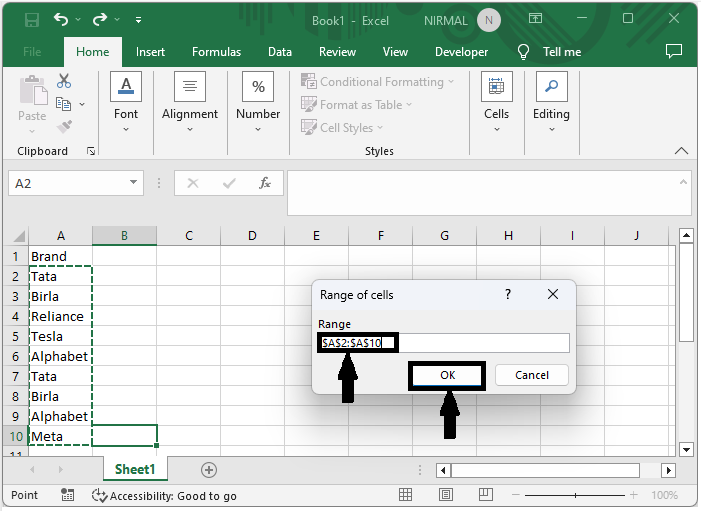Switch to the Review tab
Viewport: 701px width, 511px height.
point(337,52)
